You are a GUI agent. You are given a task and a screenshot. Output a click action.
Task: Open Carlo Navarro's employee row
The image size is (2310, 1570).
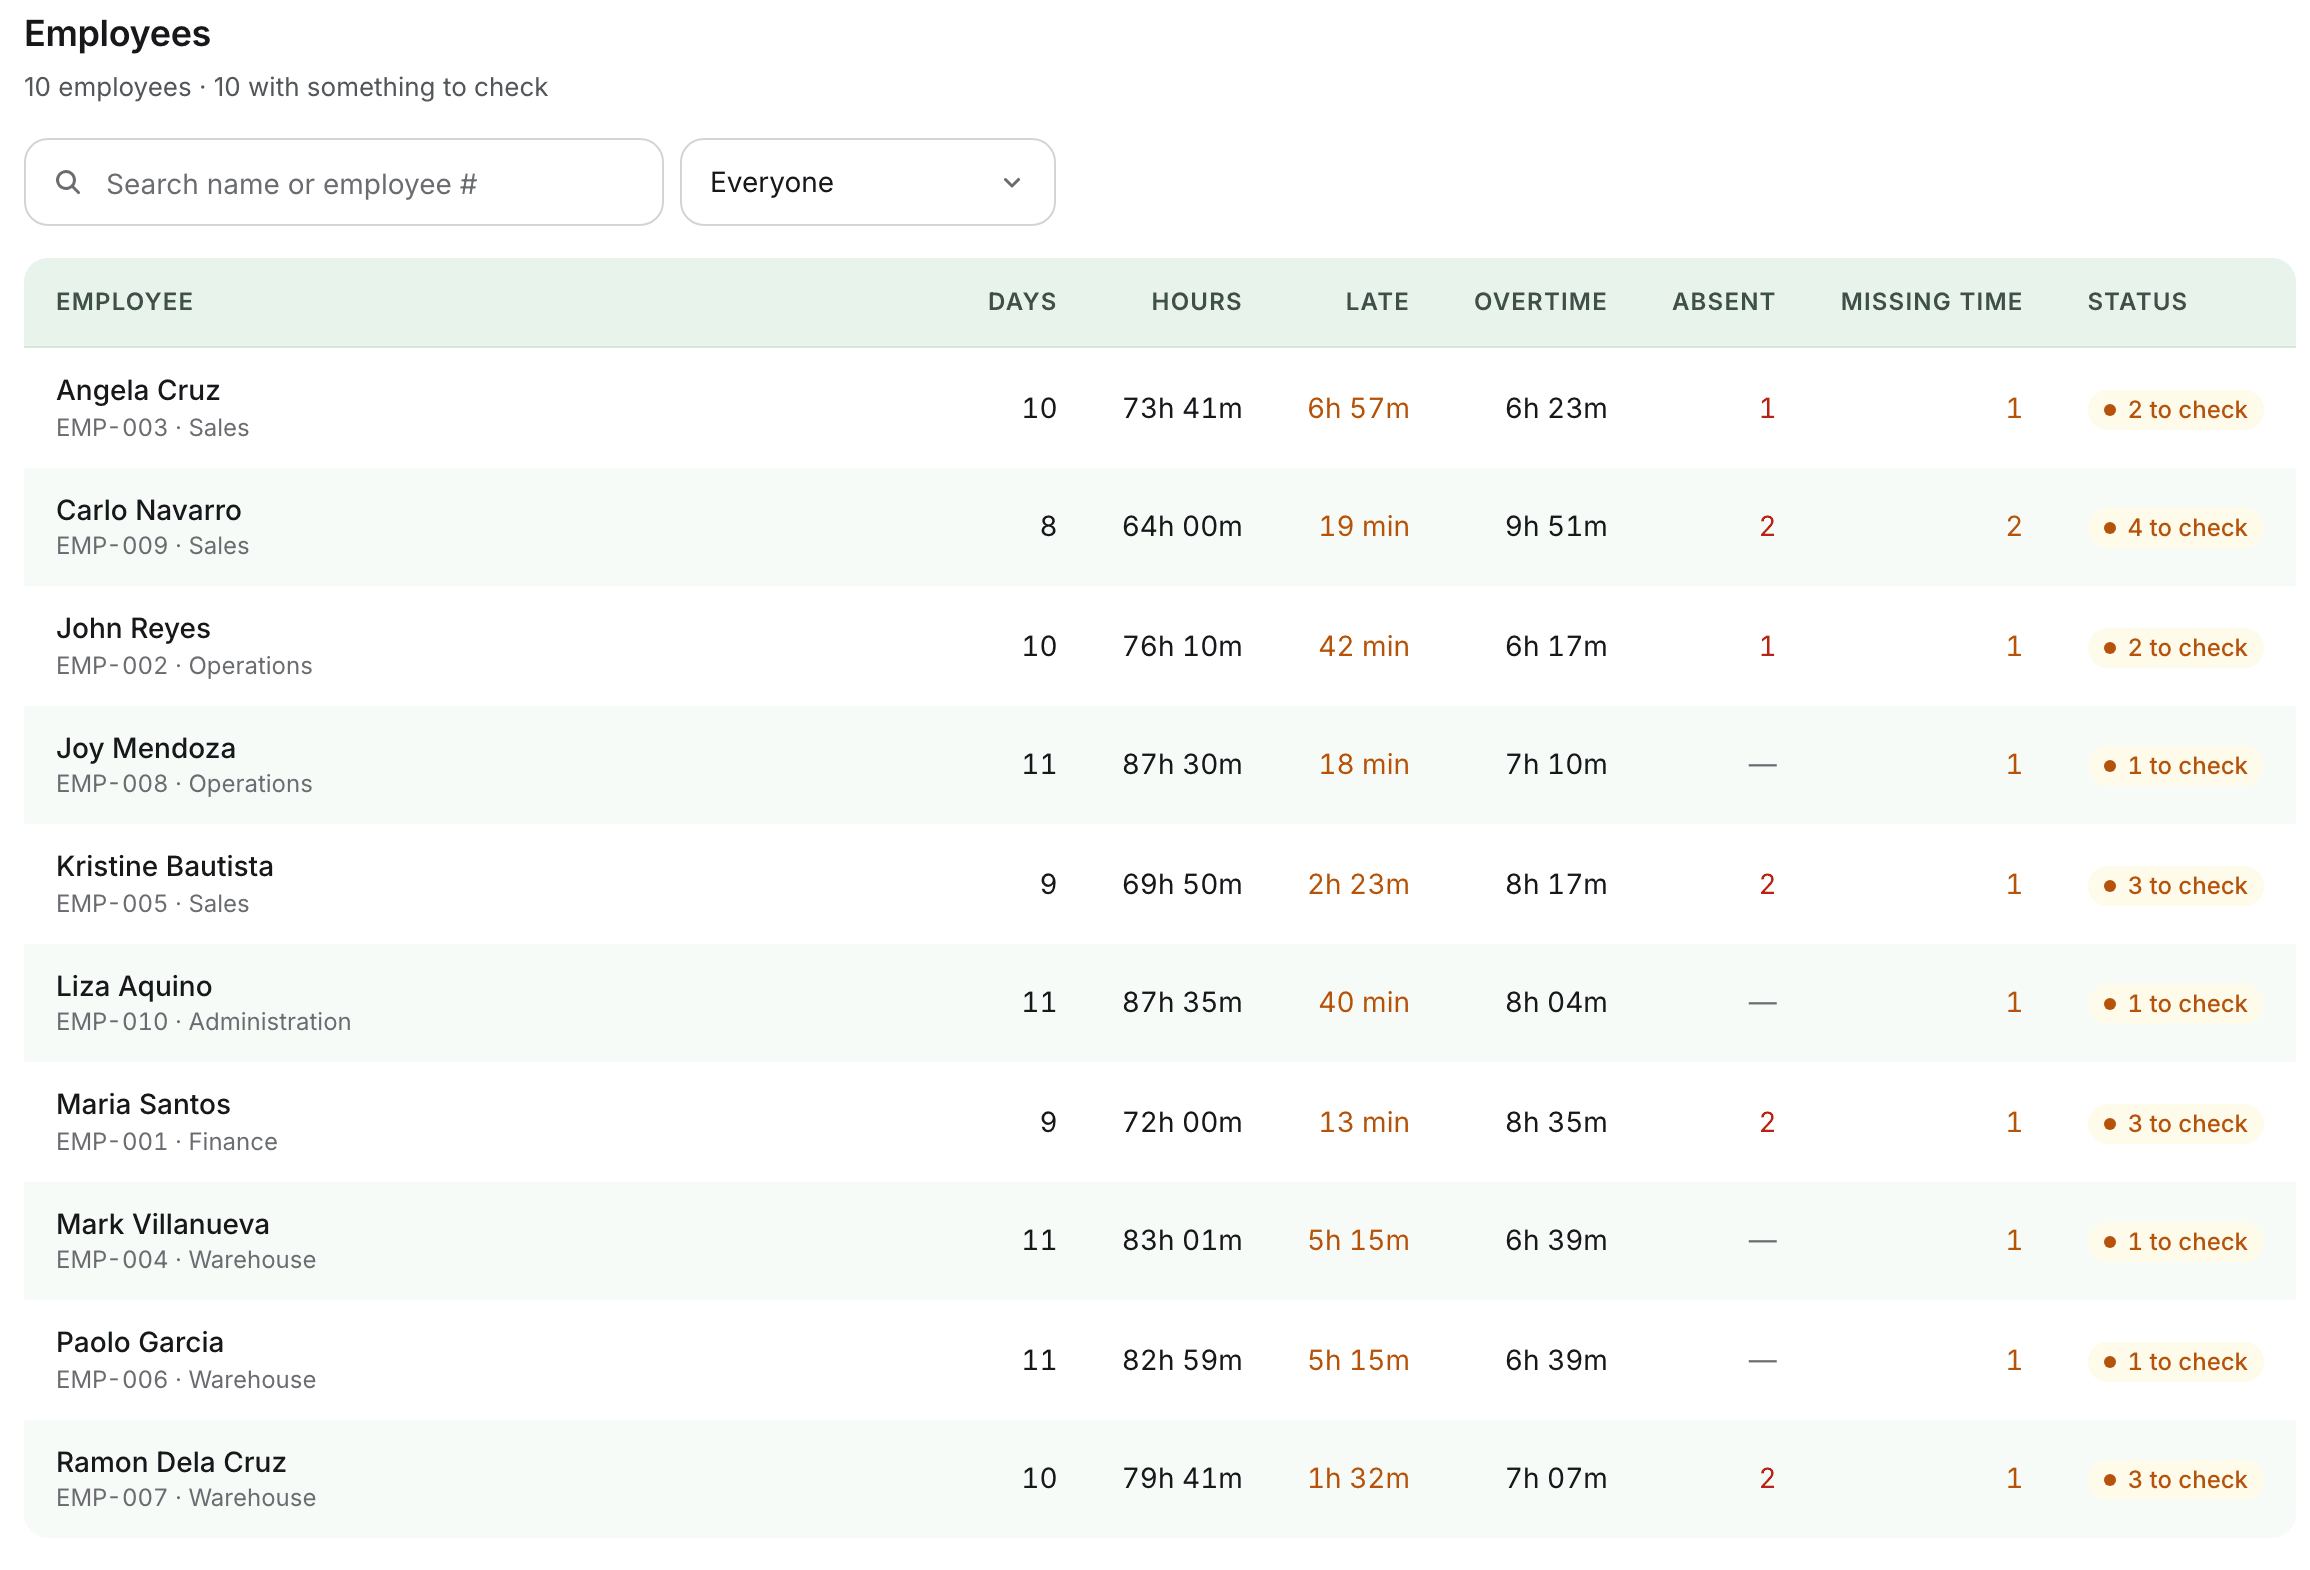tap(1160, 527)
